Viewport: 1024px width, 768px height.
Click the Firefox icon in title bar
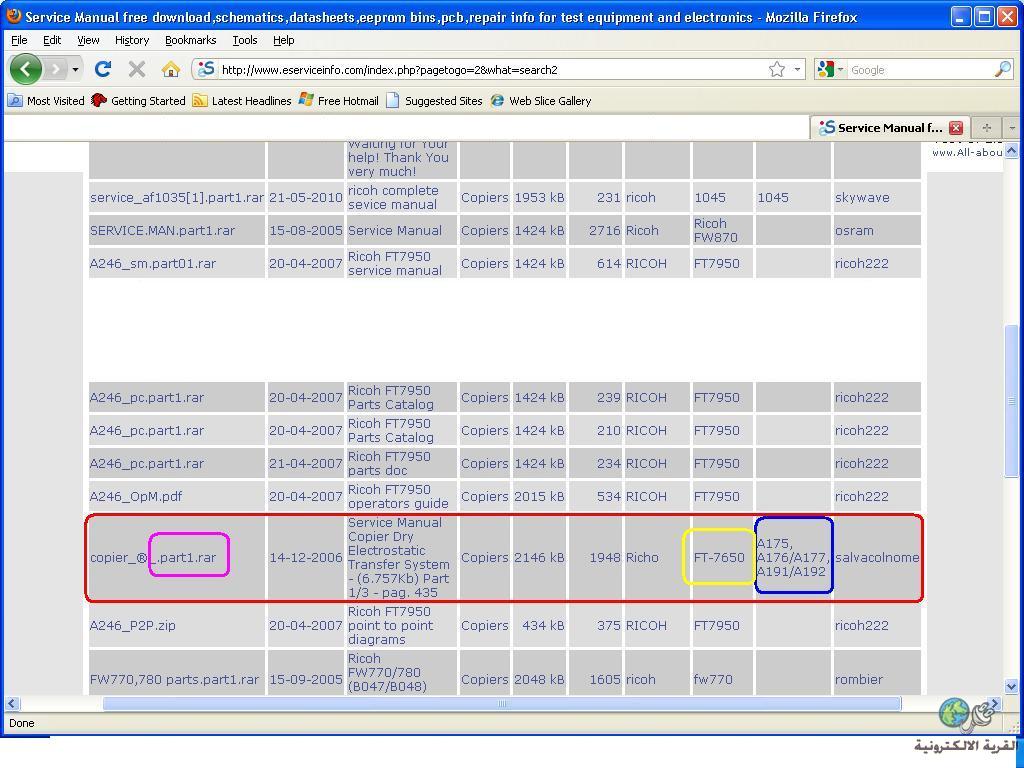(13, 16)
